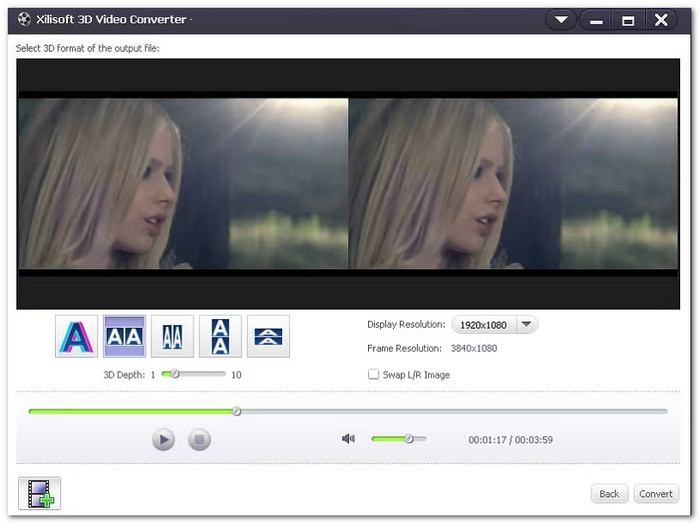This screenshot has width=700, height=524.
Task: Click the 00:01:17 / 00:03:59 time display
Action: click(x=511, y=440)
